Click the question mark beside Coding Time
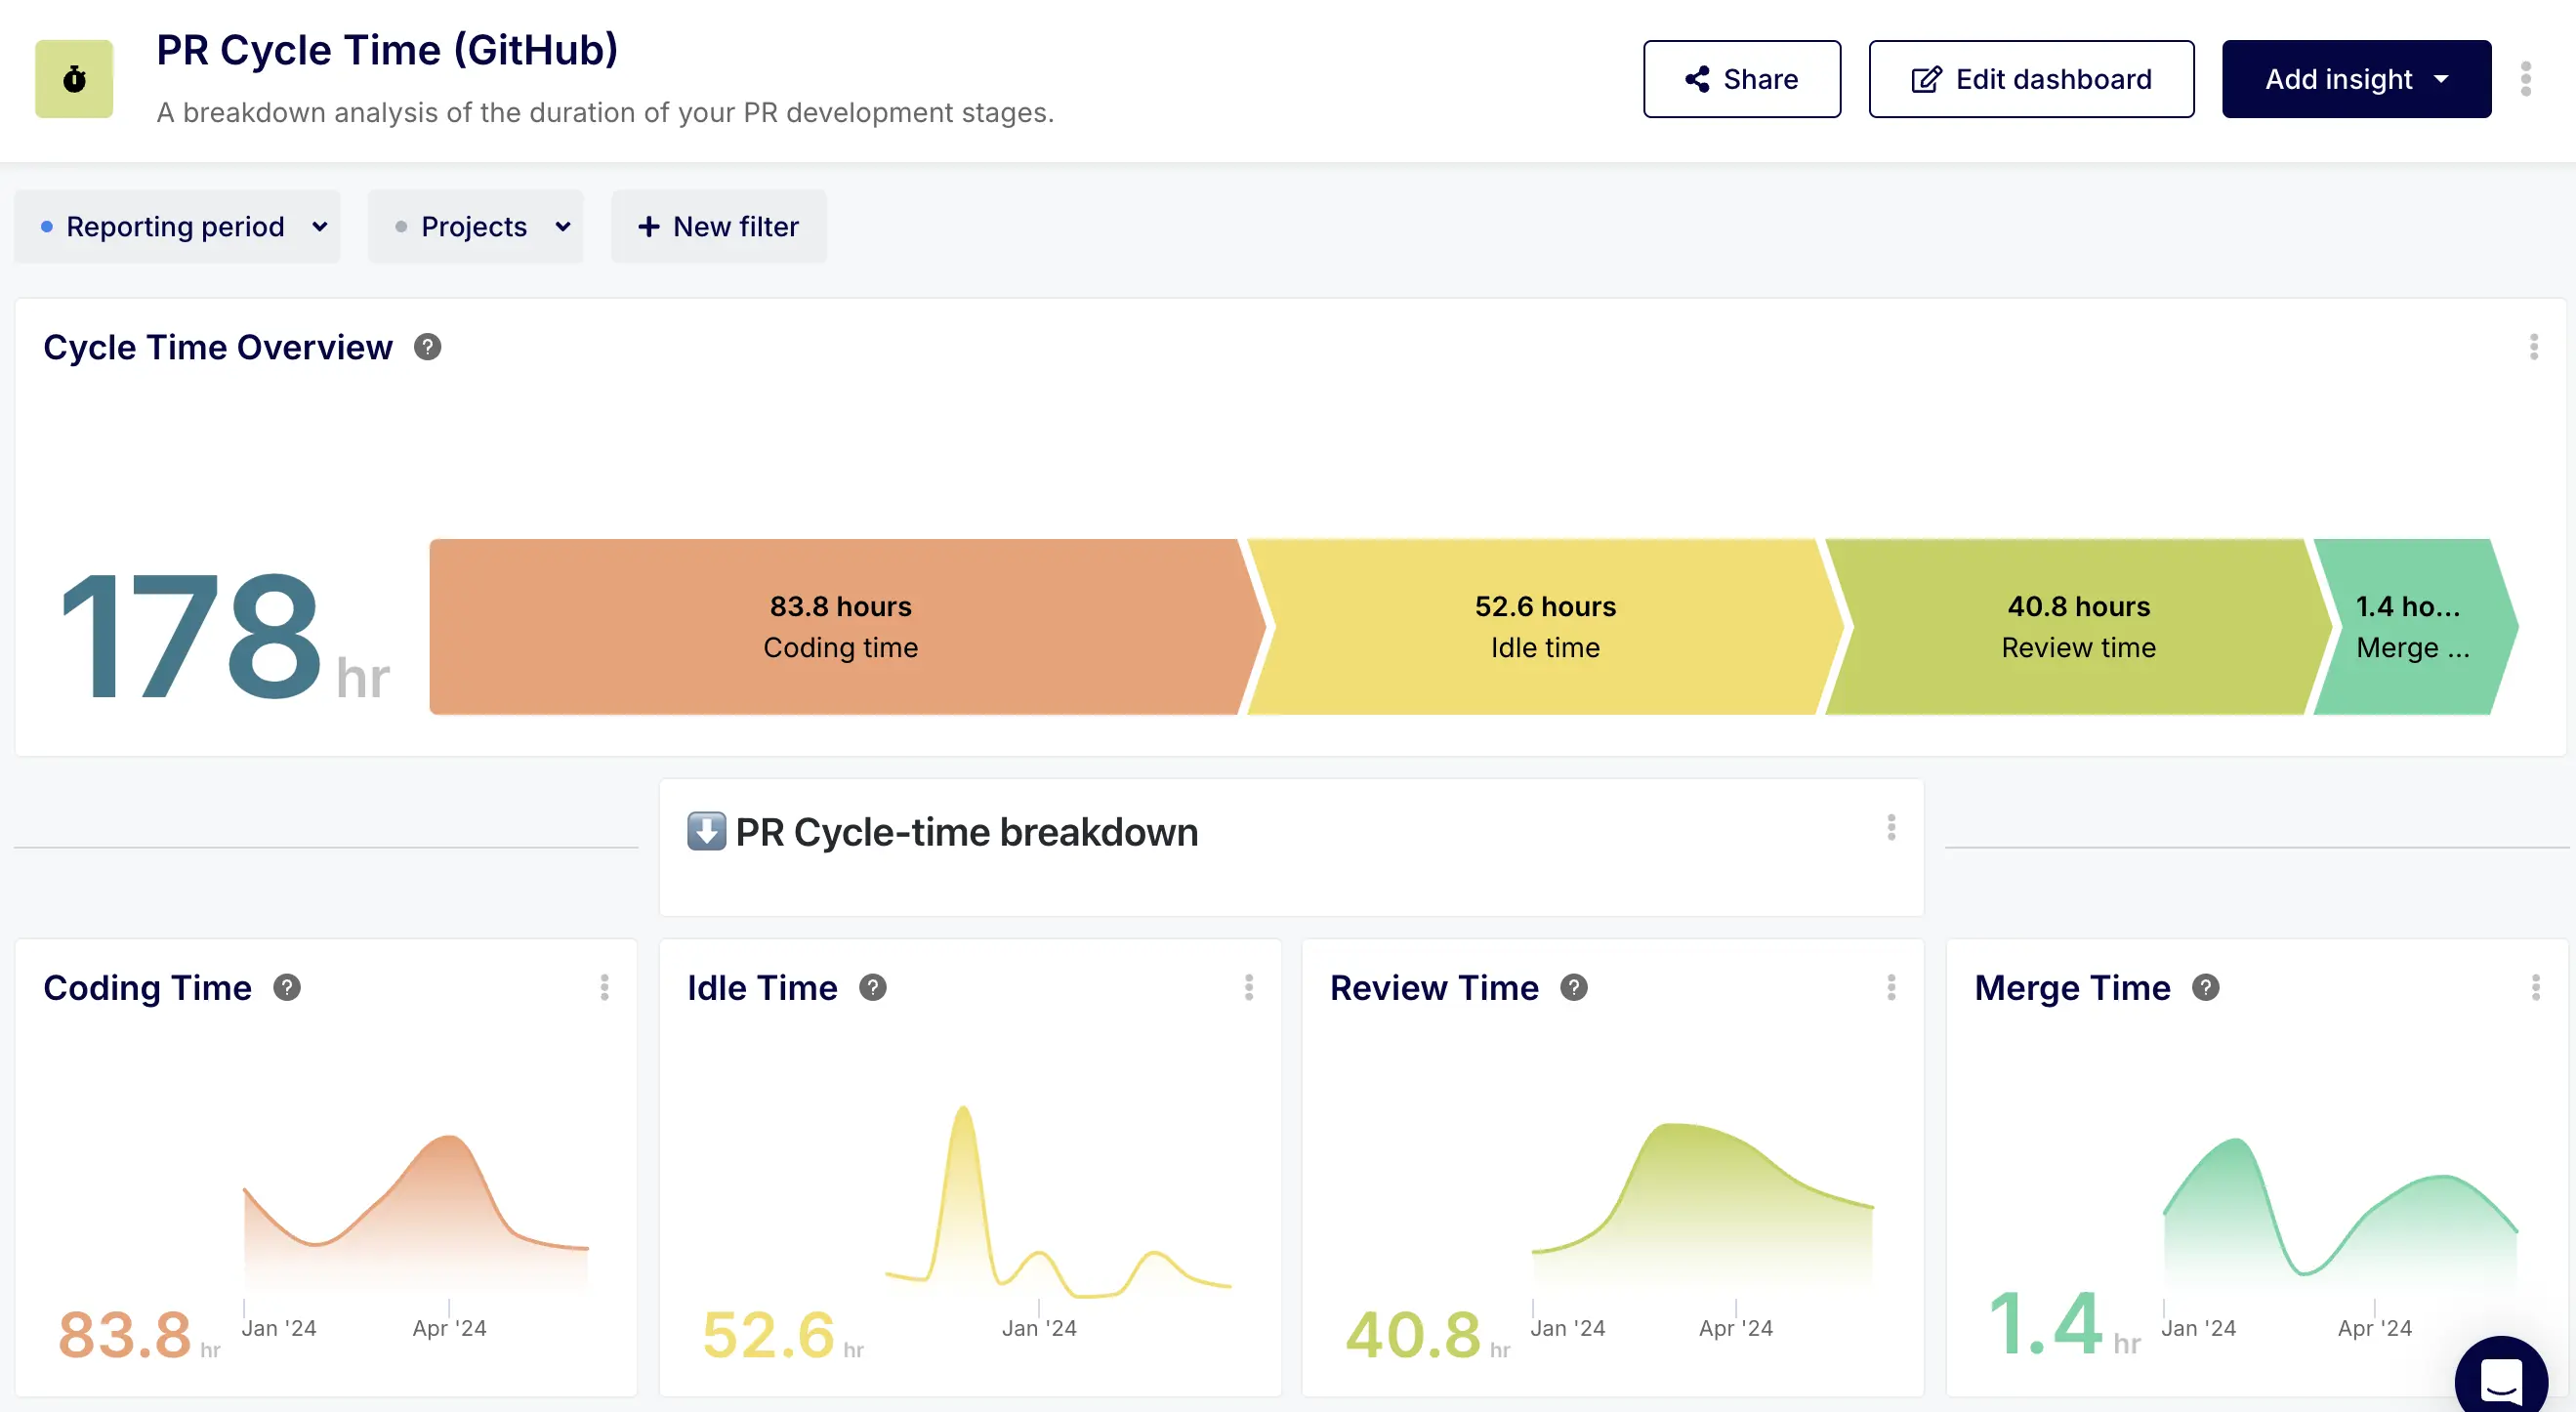 (x=288, y=988)
